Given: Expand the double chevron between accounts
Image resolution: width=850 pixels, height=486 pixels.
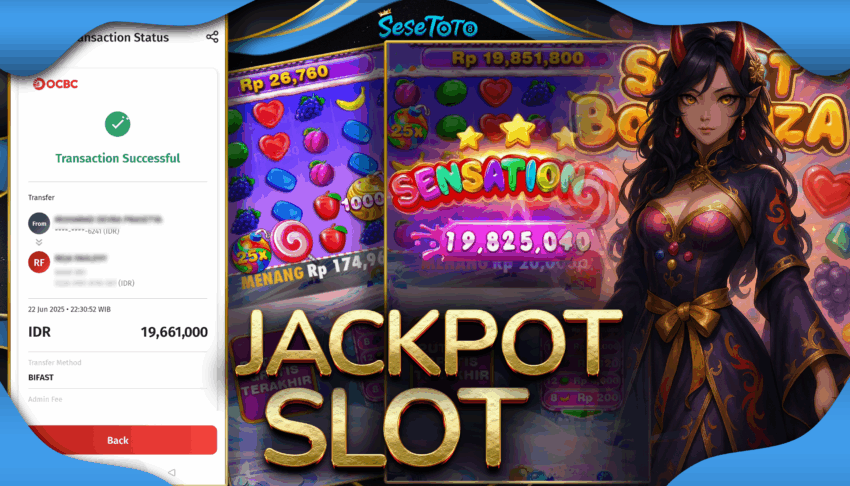Looking at the screenshot, I should [x=39, y=242].
